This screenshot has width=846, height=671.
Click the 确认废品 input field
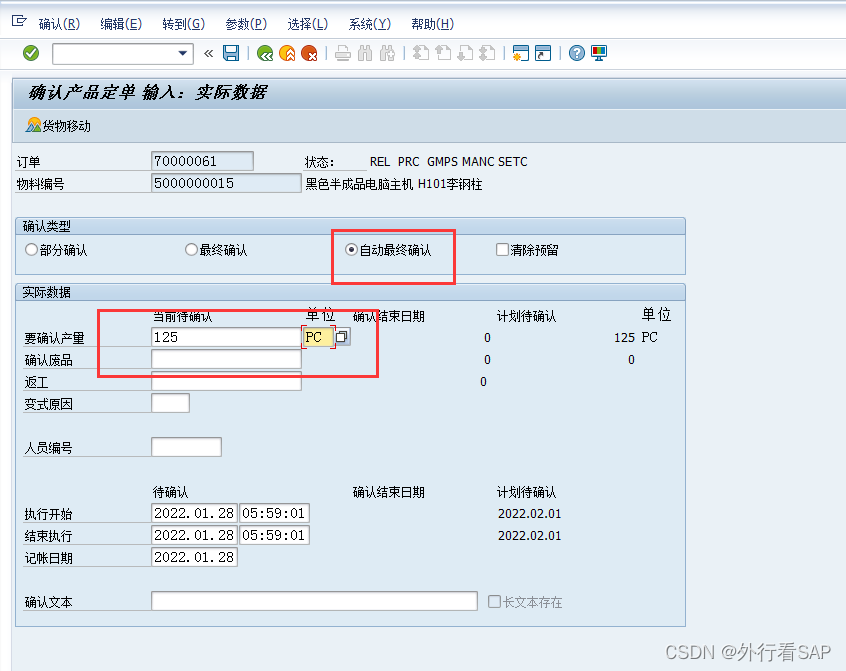point(226,359)
